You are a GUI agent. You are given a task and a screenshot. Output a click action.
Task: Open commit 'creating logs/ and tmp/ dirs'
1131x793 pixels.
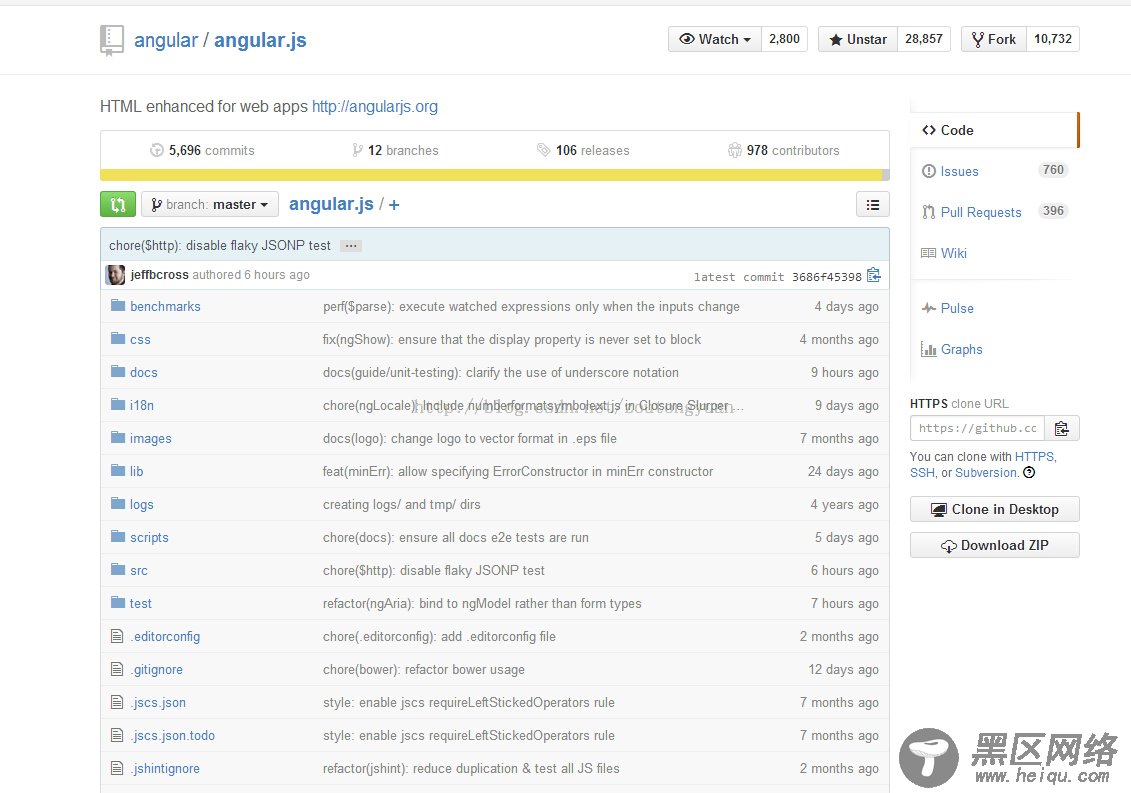point(402,504)
